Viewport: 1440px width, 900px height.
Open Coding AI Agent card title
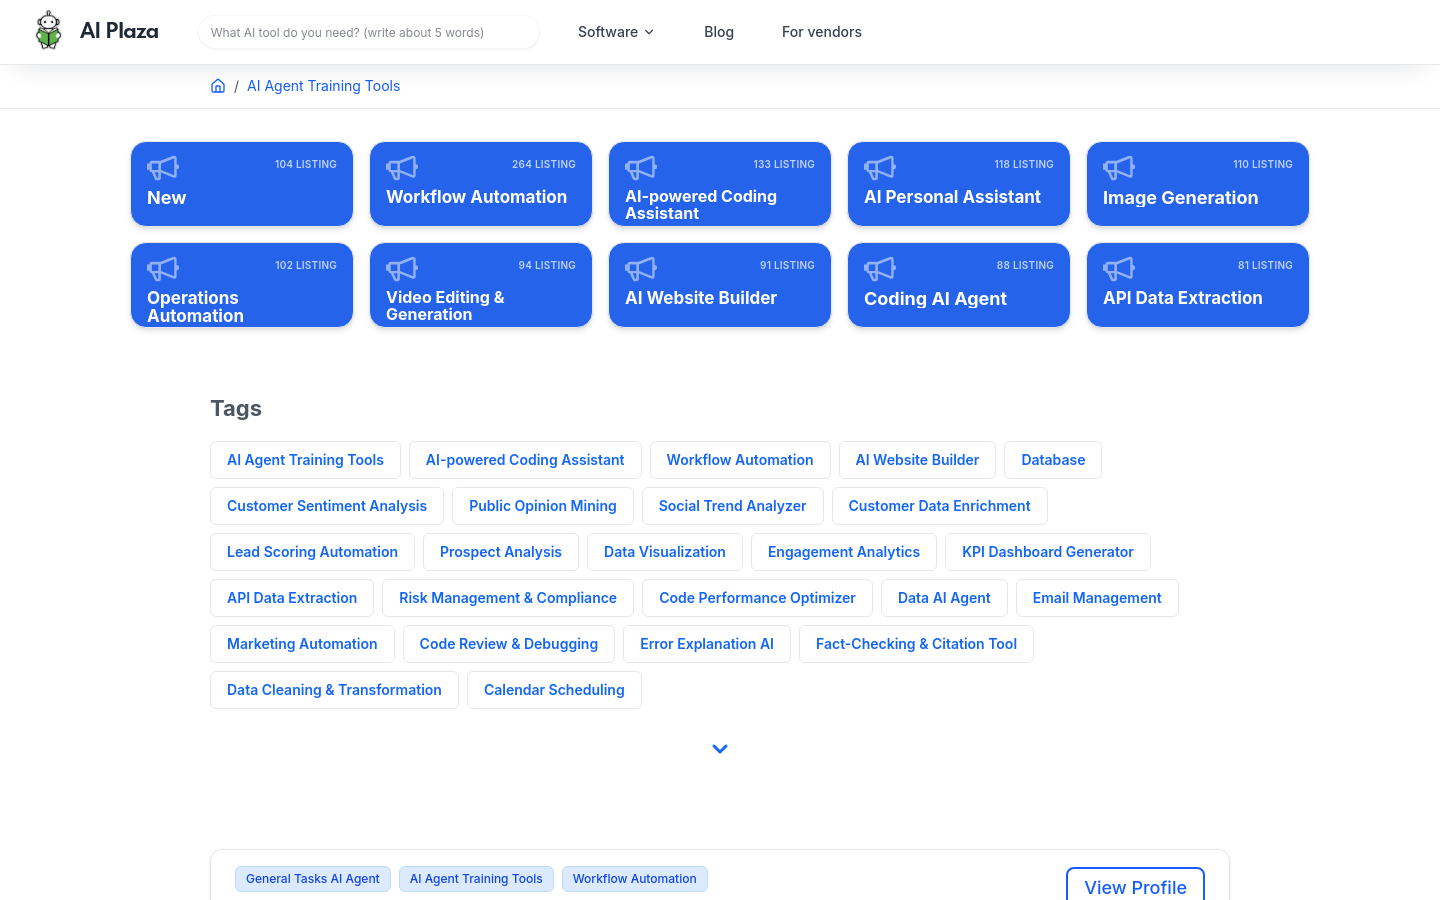coord(935,299)
